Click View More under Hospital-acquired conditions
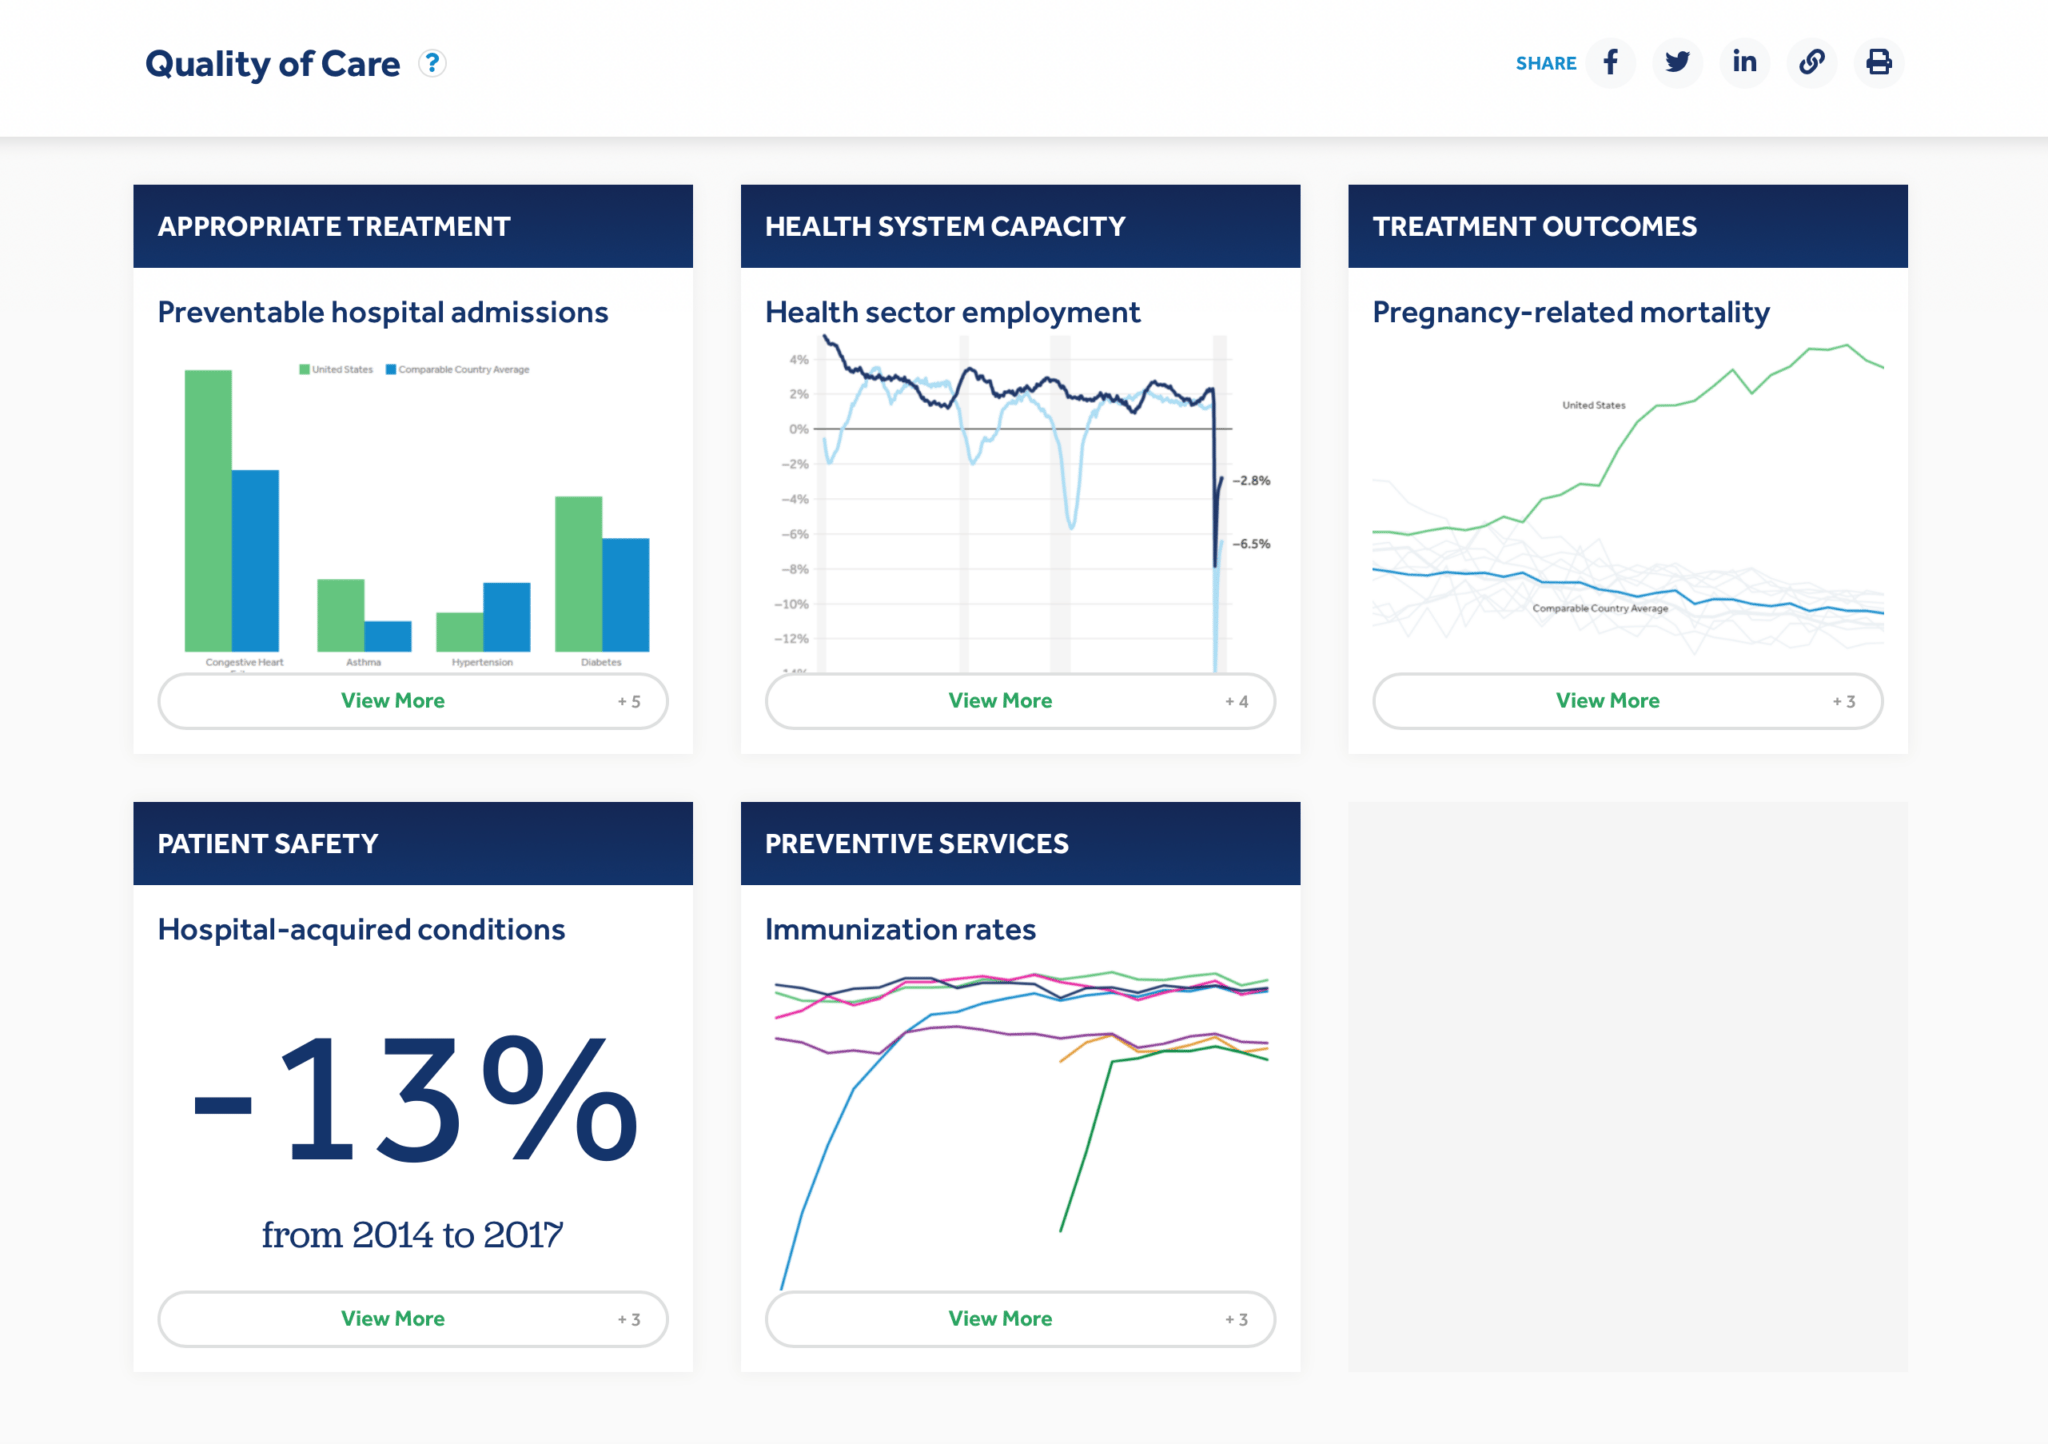Screen dimensions: 2048x1444 393,1318
